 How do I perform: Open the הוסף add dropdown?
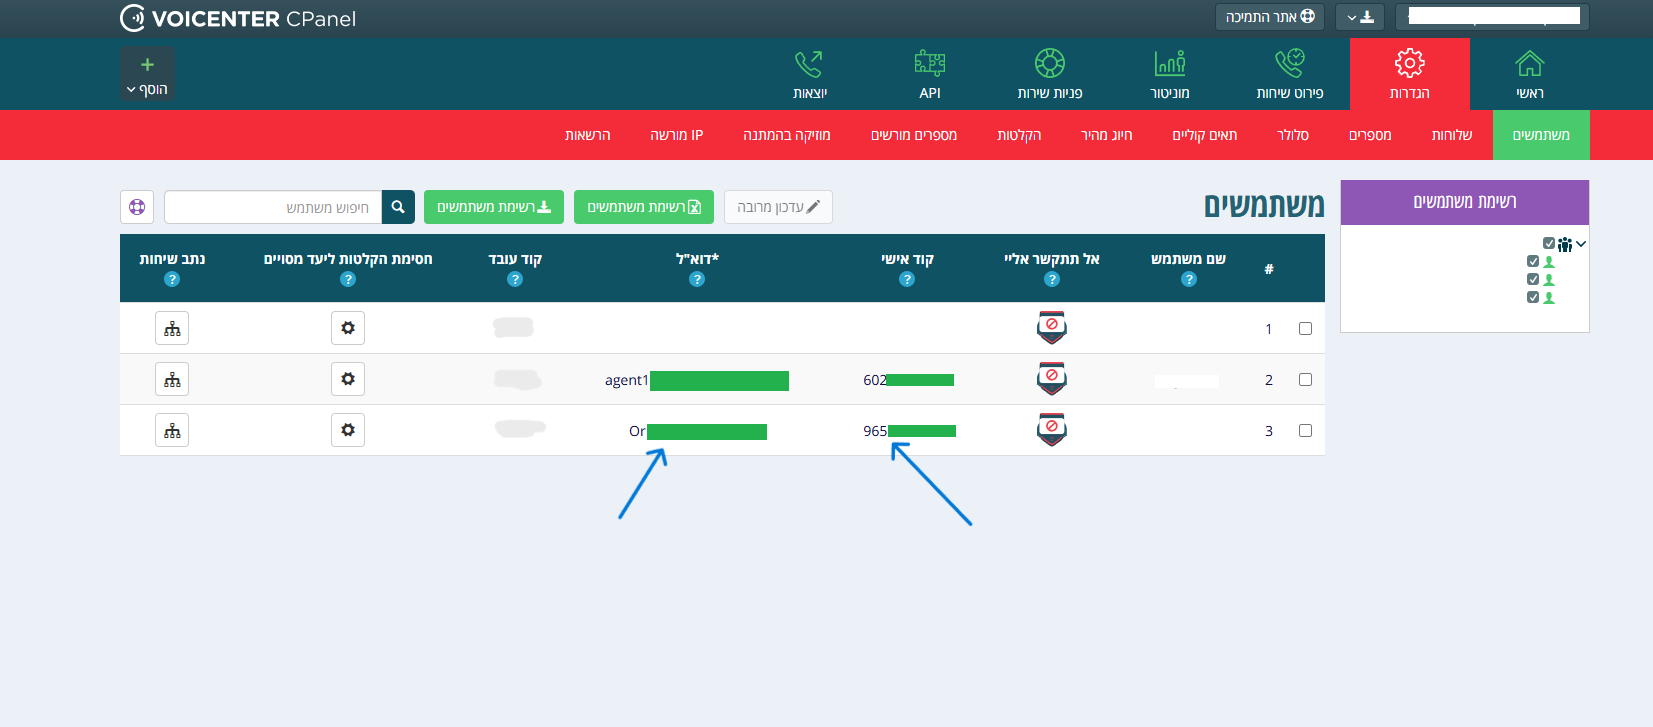click(x=148, y=75)
